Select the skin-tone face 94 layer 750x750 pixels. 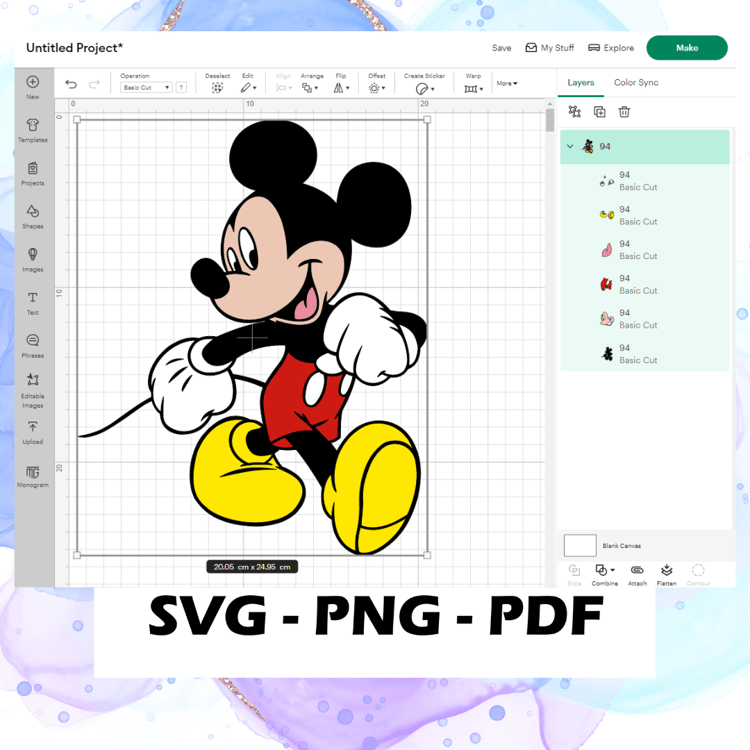(645, 319)
